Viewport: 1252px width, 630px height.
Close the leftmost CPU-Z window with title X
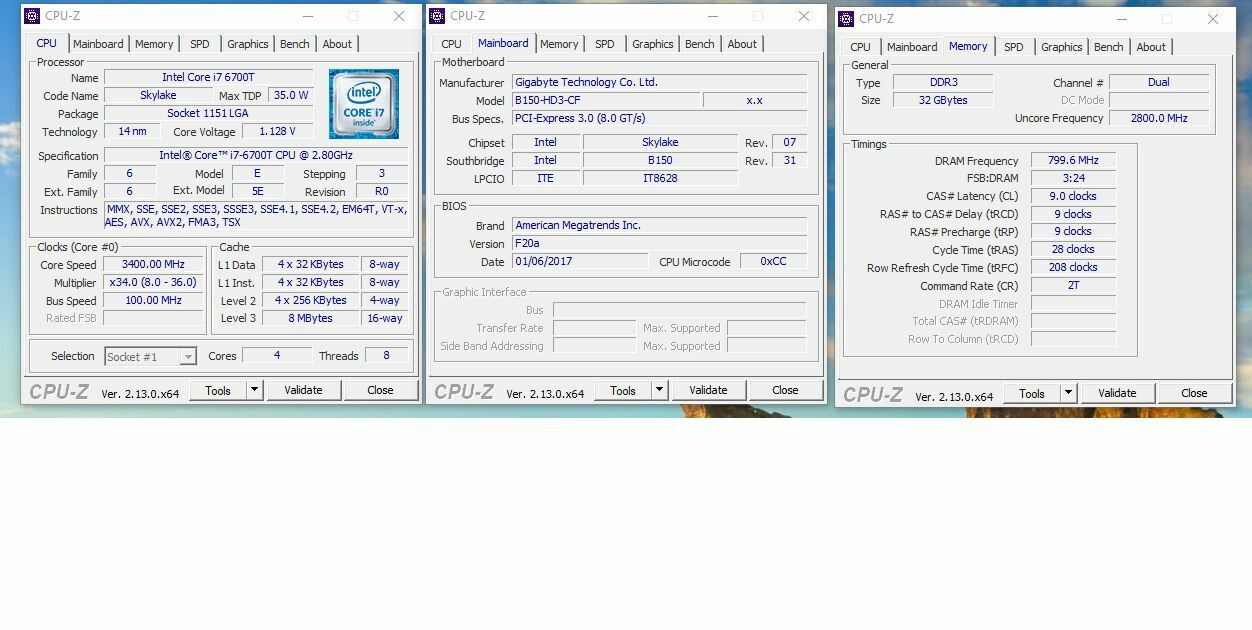pos(399,16)
